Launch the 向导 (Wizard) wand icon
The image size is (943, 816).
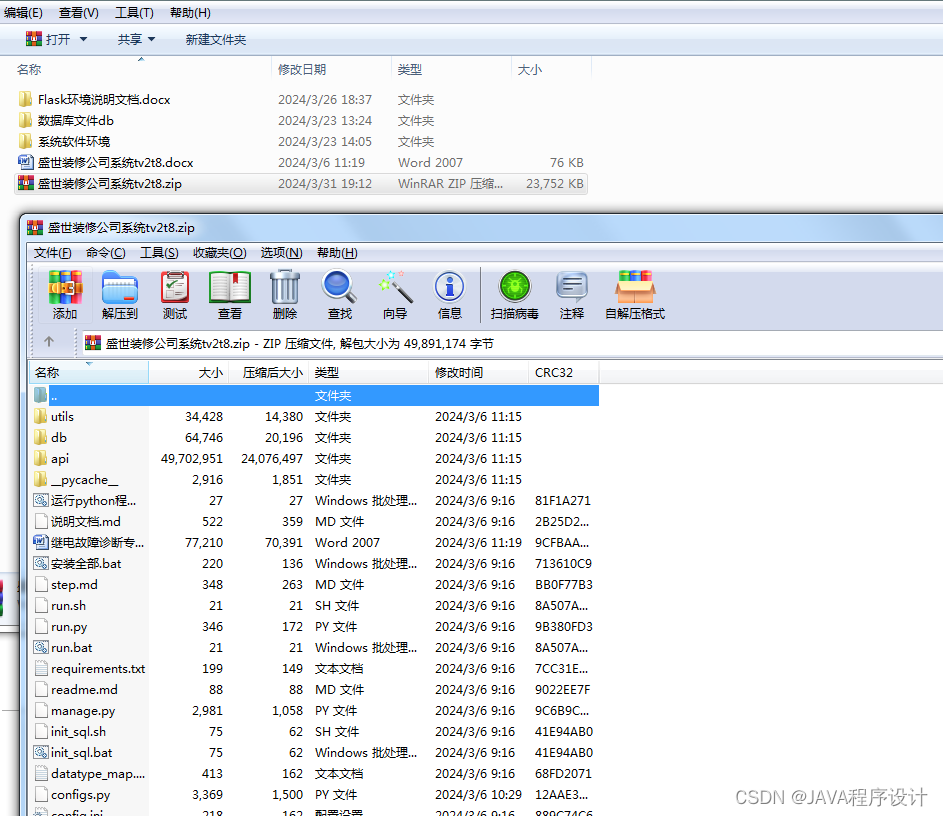click(x=395, y=295)
